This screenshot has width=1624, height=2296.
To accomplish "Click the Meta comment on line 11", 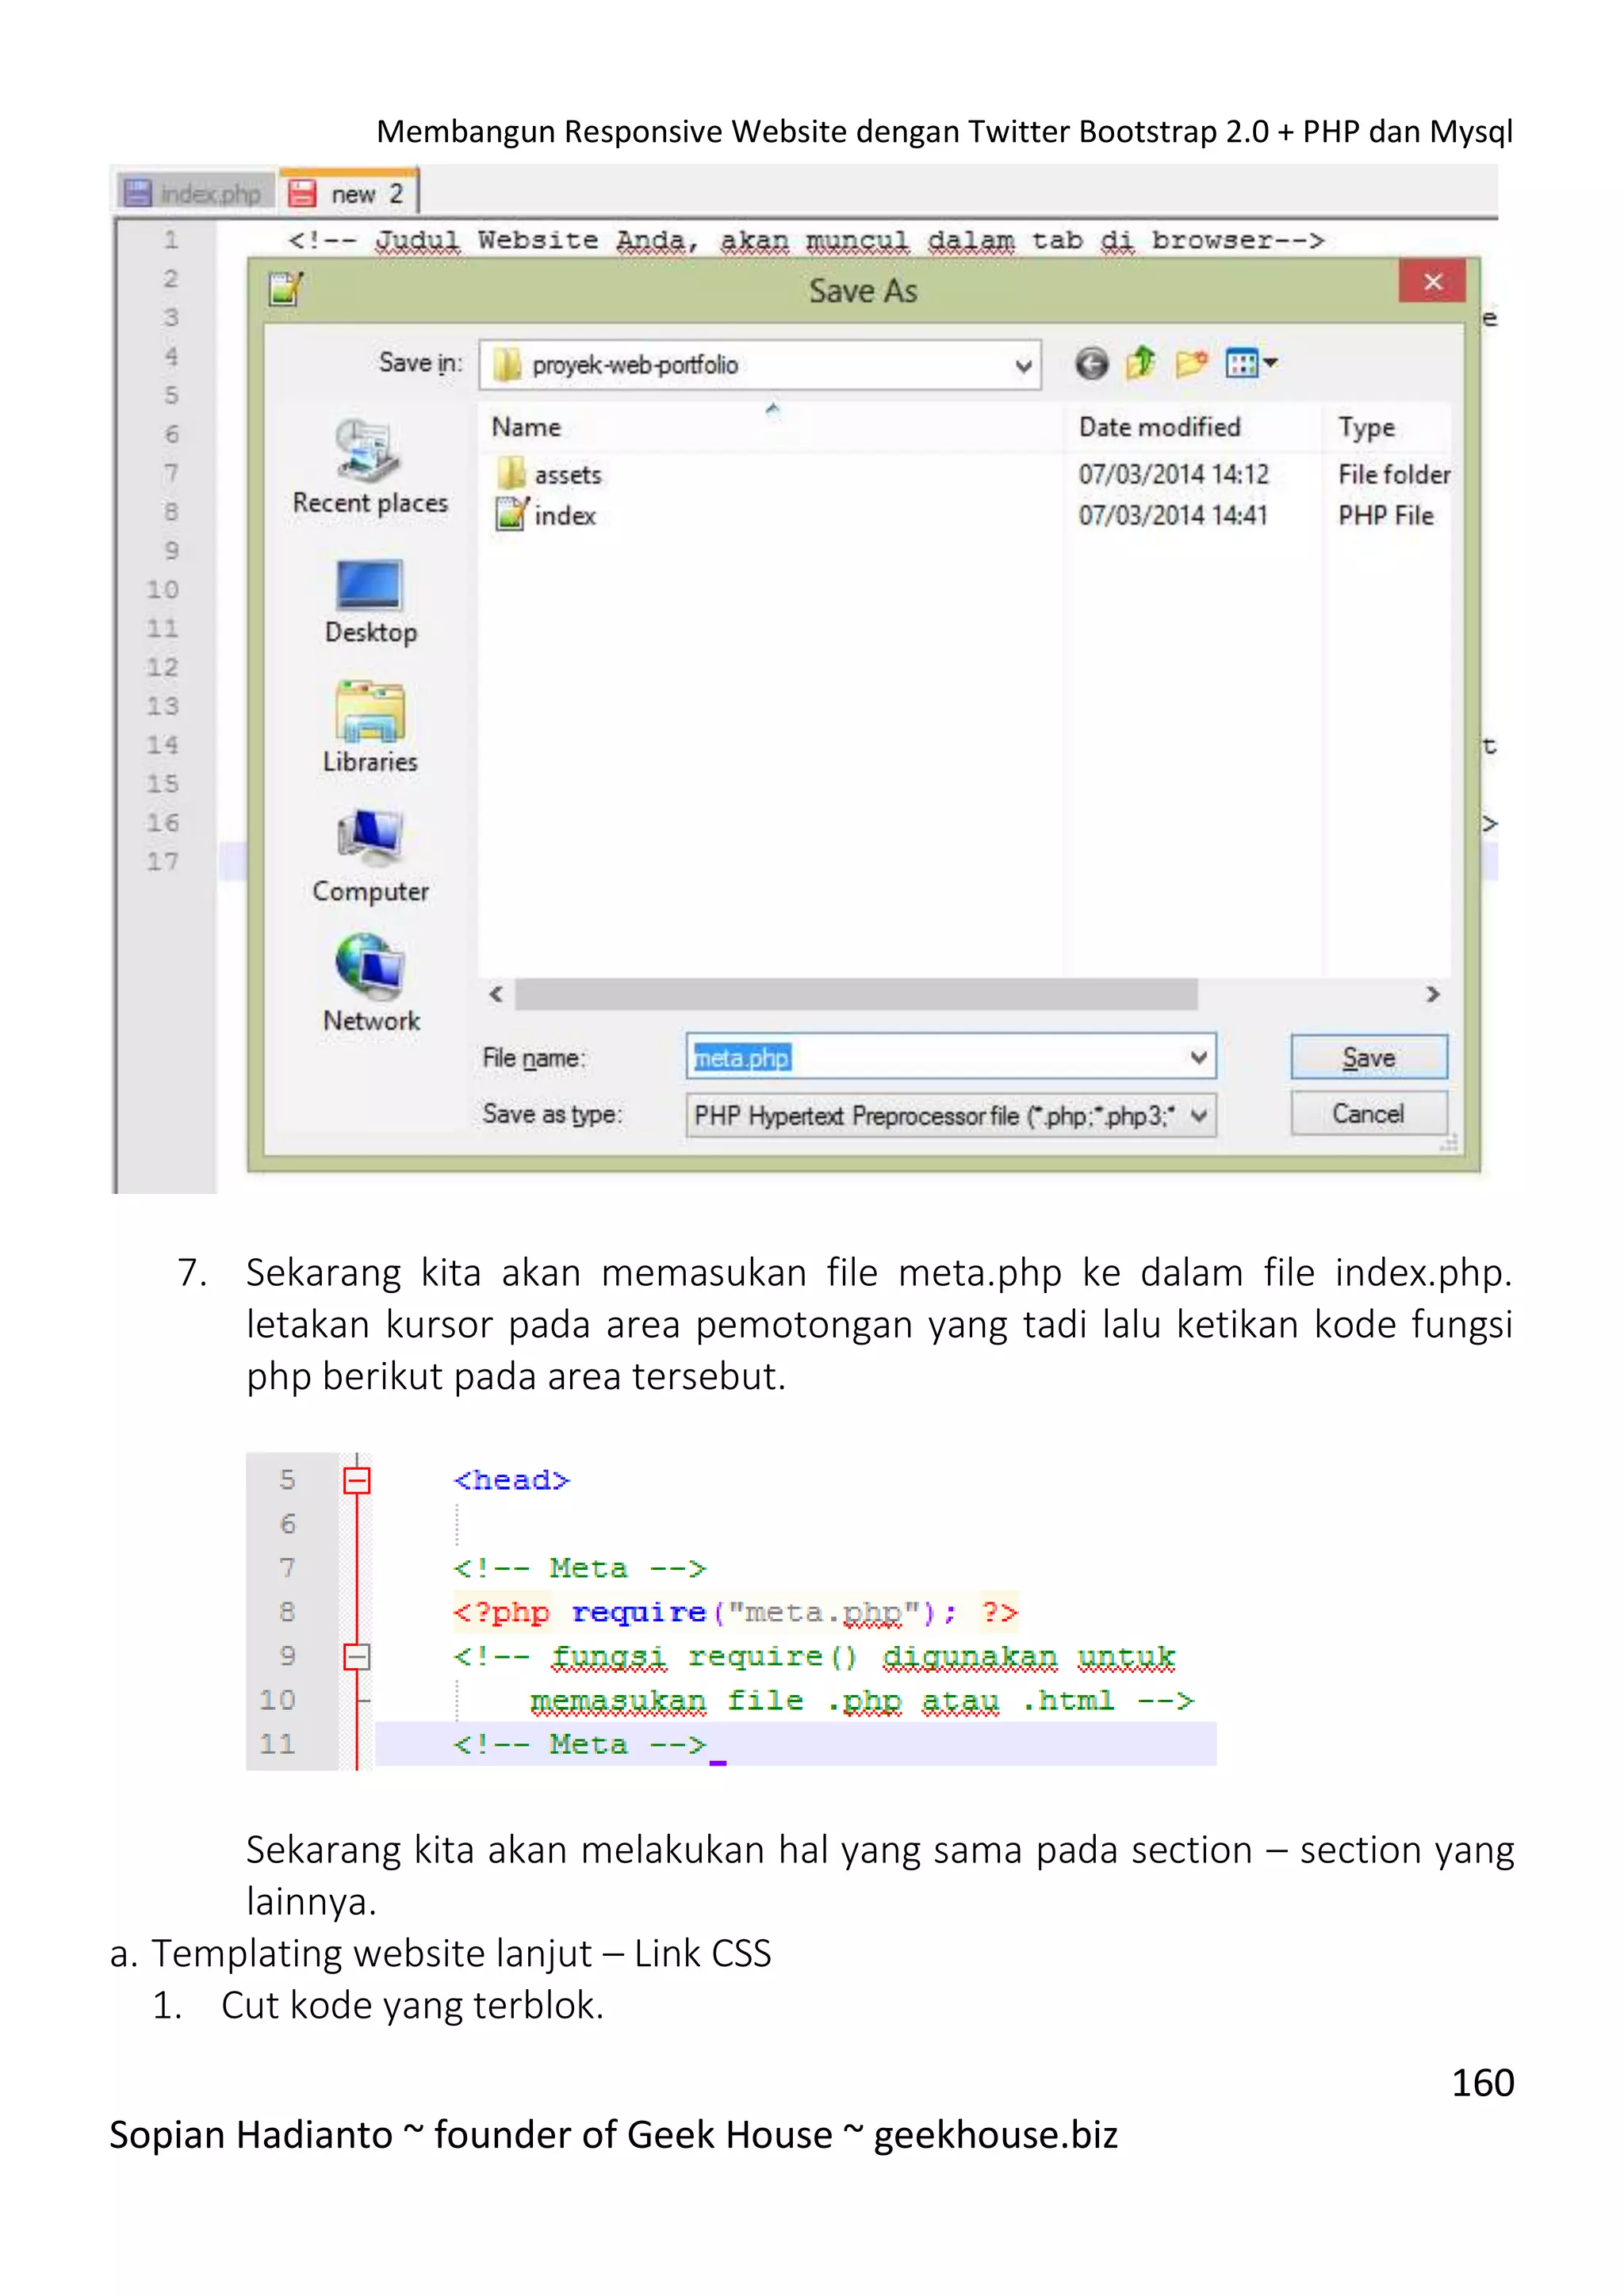I will pos(580,1744).
